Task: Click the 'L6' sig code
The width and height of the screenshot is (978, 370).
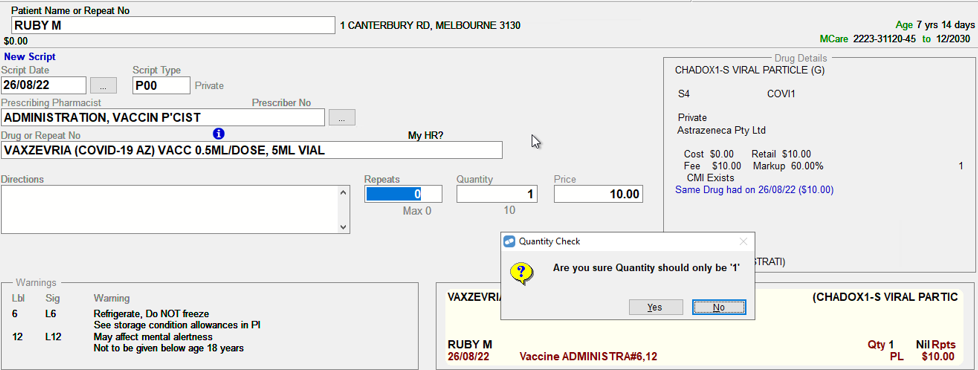Action: click(51, 313)
